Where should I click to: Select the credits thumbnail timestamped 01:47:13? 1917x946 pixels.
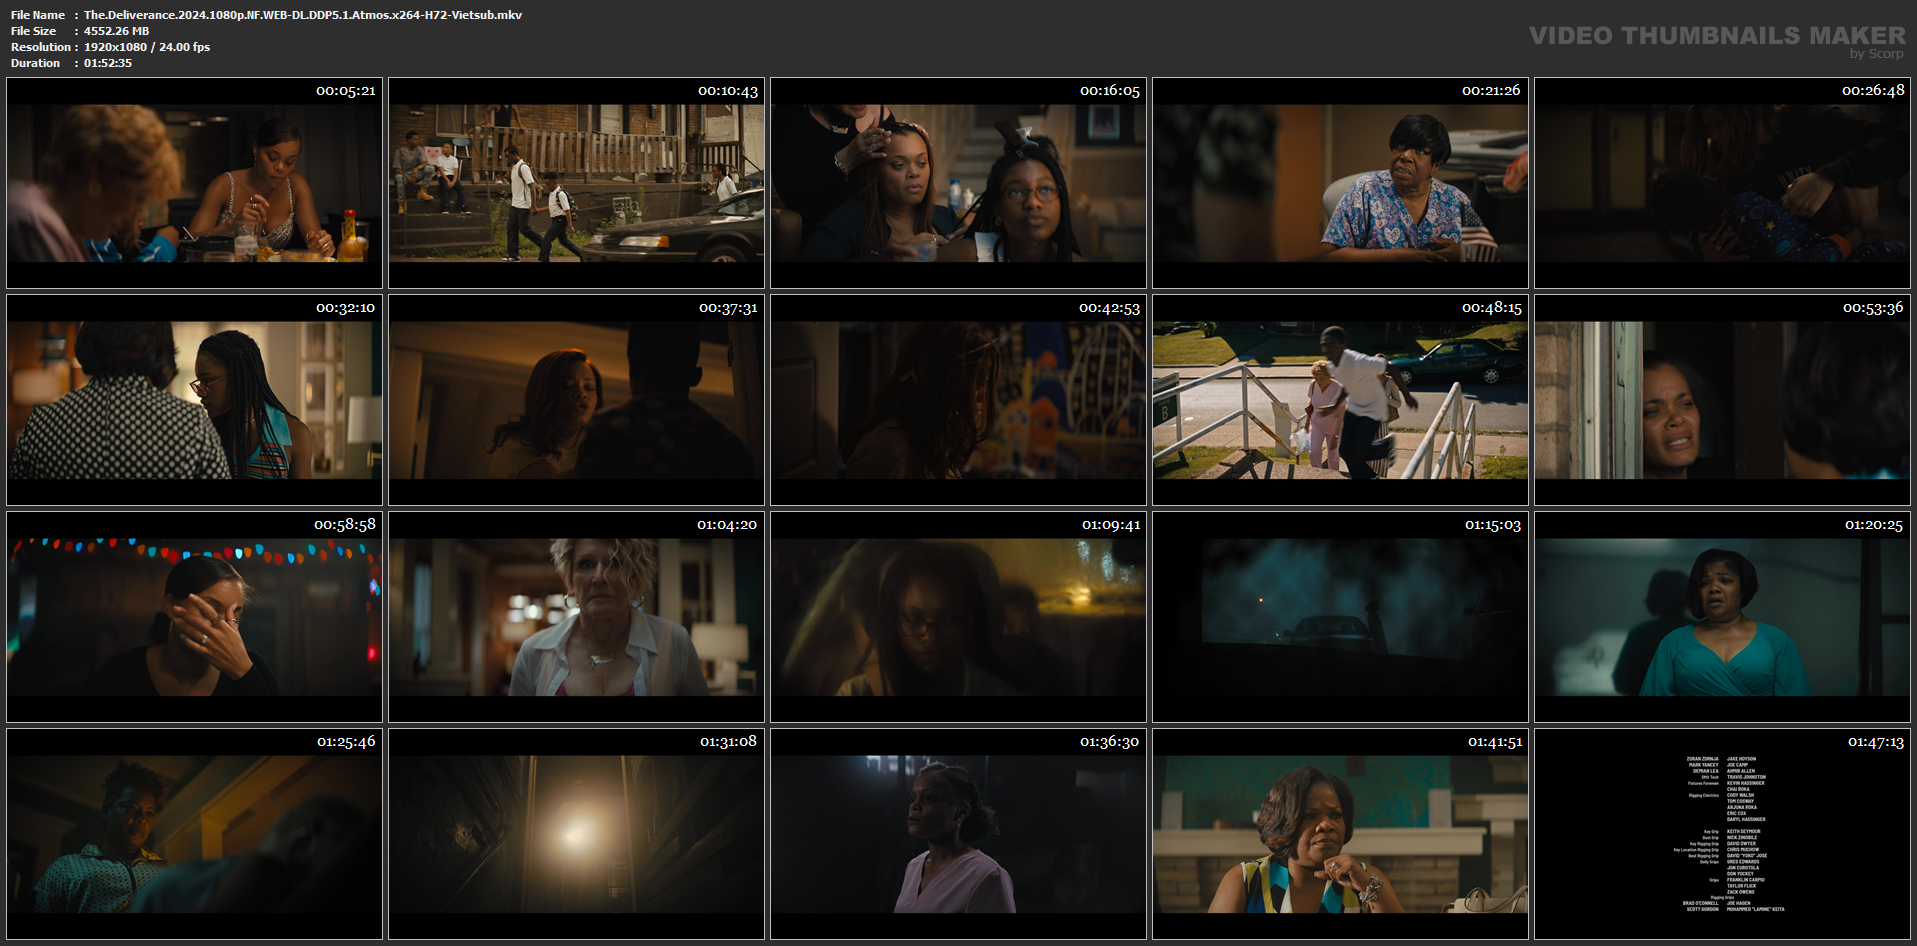pyautogui.click(x=1722, y=834)
